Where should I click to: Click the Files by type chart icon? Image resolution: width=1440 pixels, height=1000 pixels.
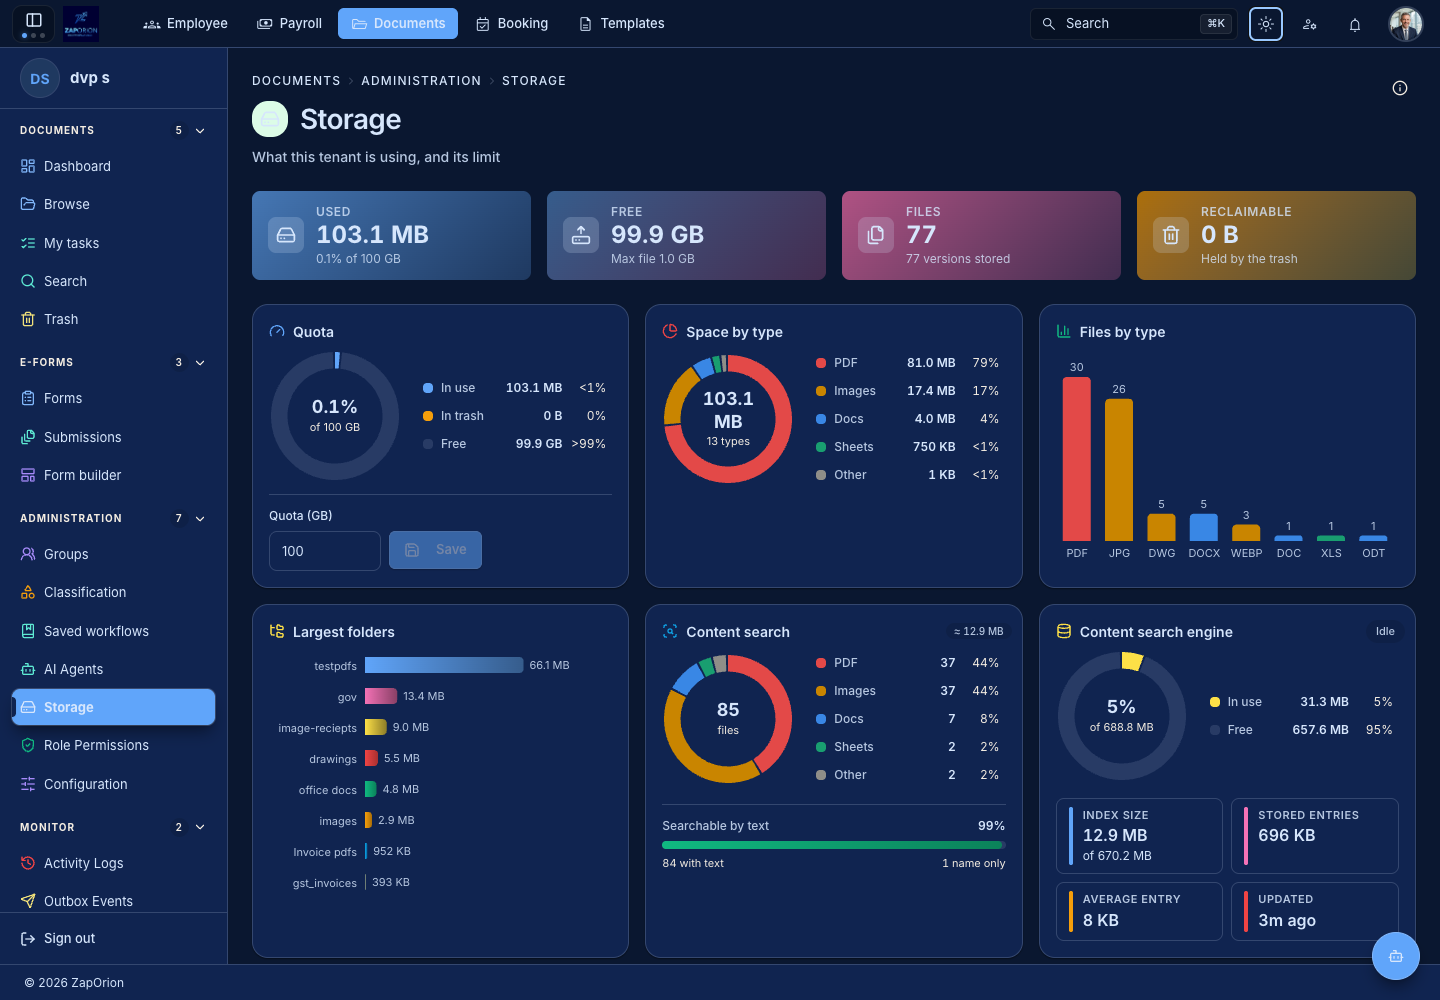(1064, 331)
